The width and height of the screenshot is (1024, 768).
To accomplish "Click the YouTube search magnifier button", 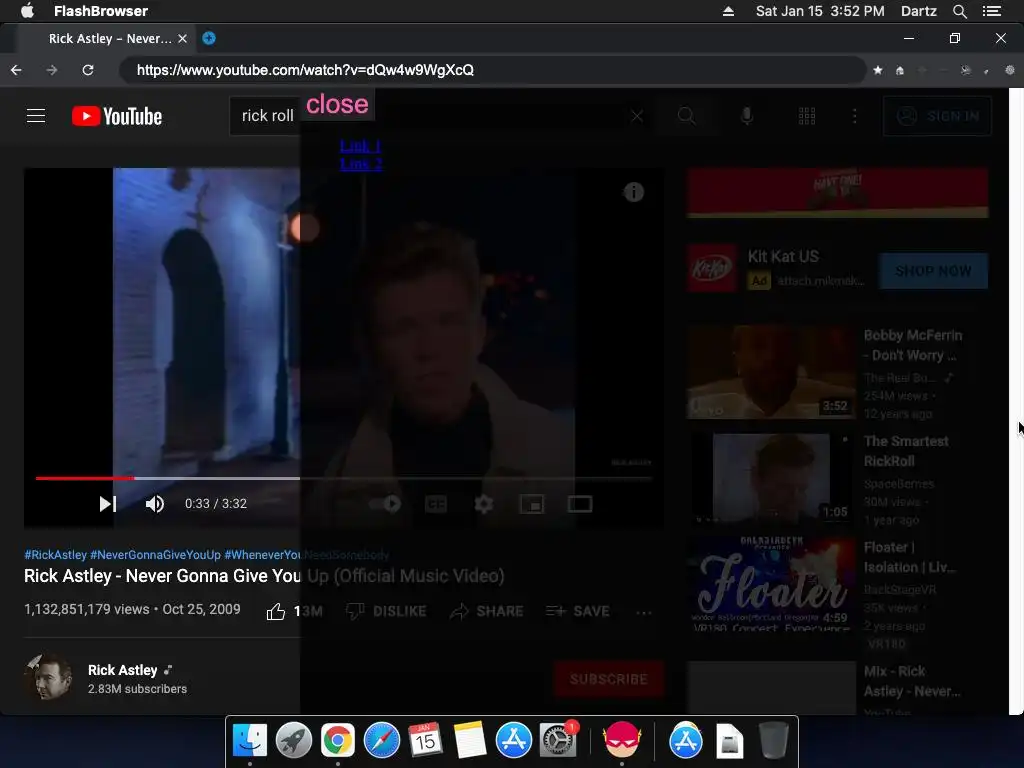I will [x=686, y=116].
